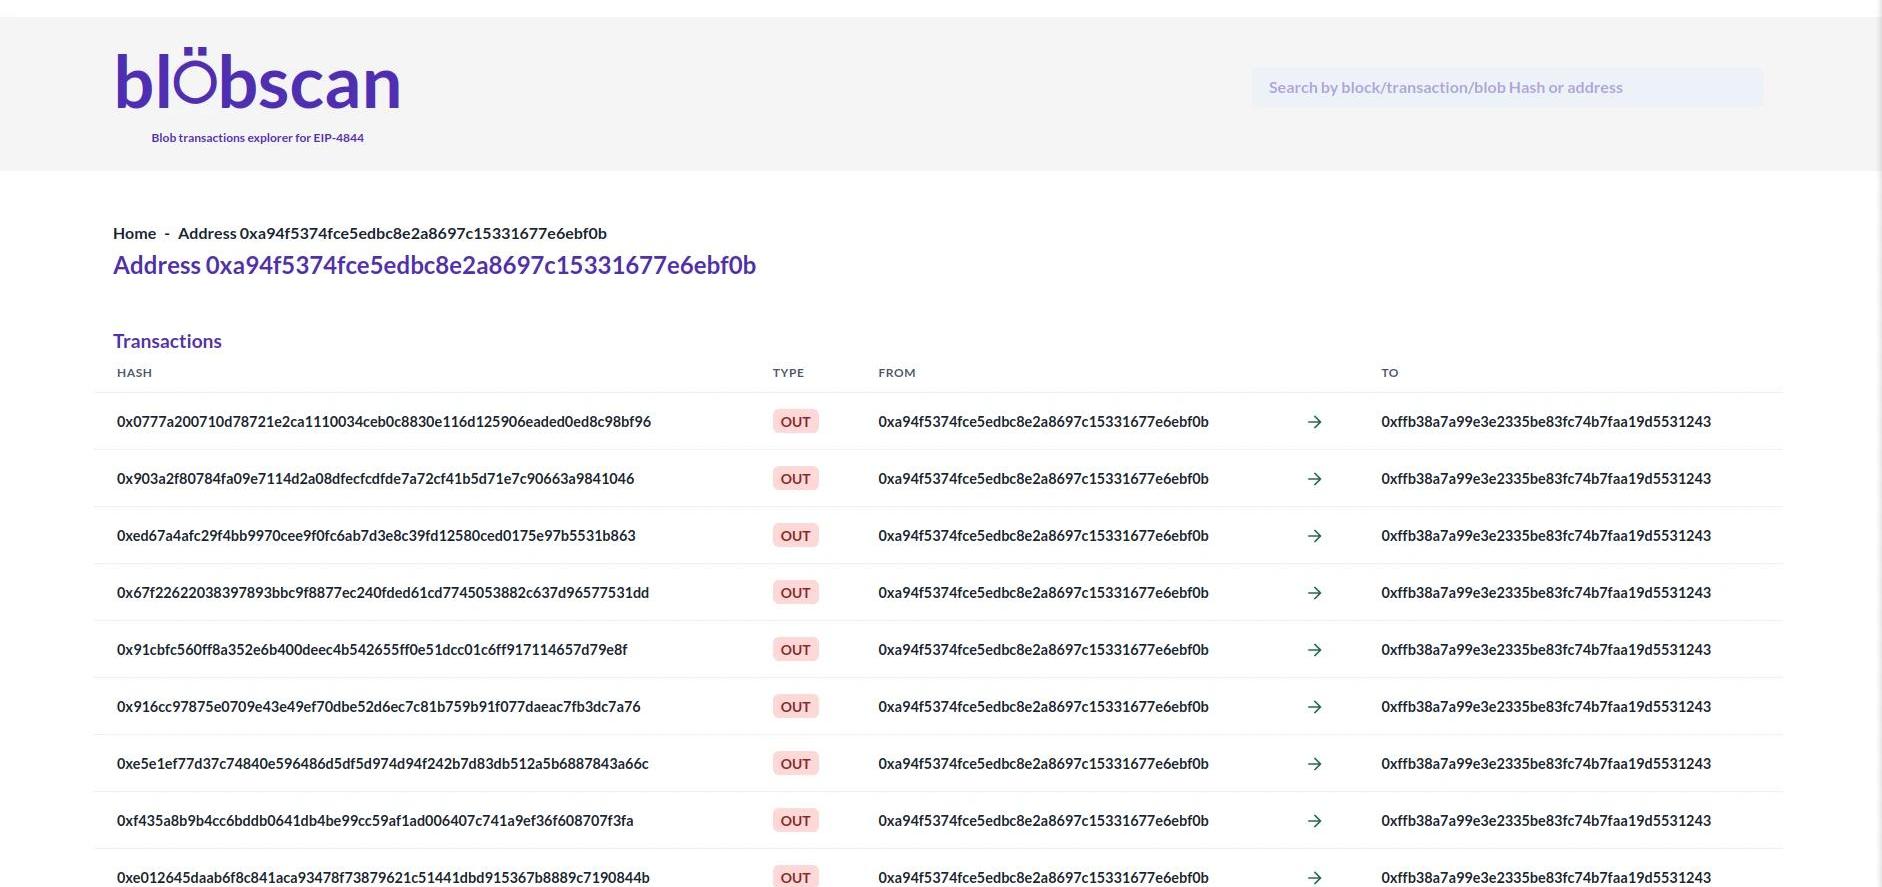Click the arrow icon in 0xed67a4 row
The width and height of the screenshot is (1882, 887).
(x=1315, y=536)
